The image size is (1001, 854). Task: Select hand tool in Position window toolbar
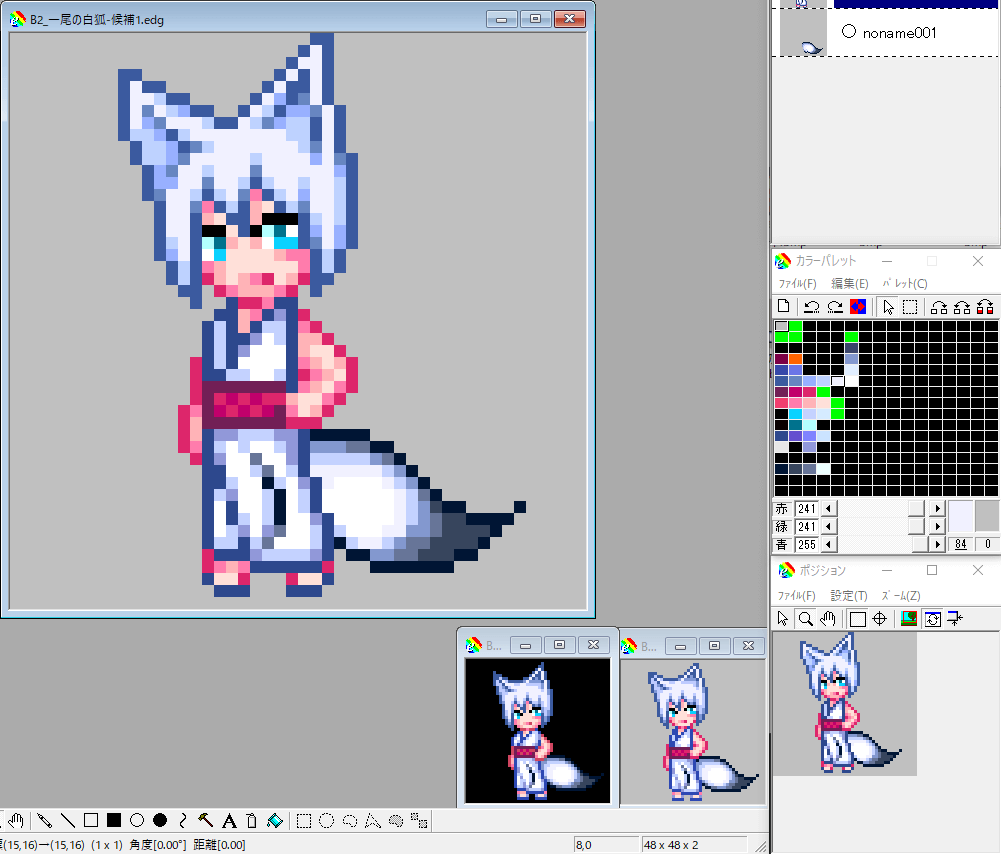pos(828,618)
